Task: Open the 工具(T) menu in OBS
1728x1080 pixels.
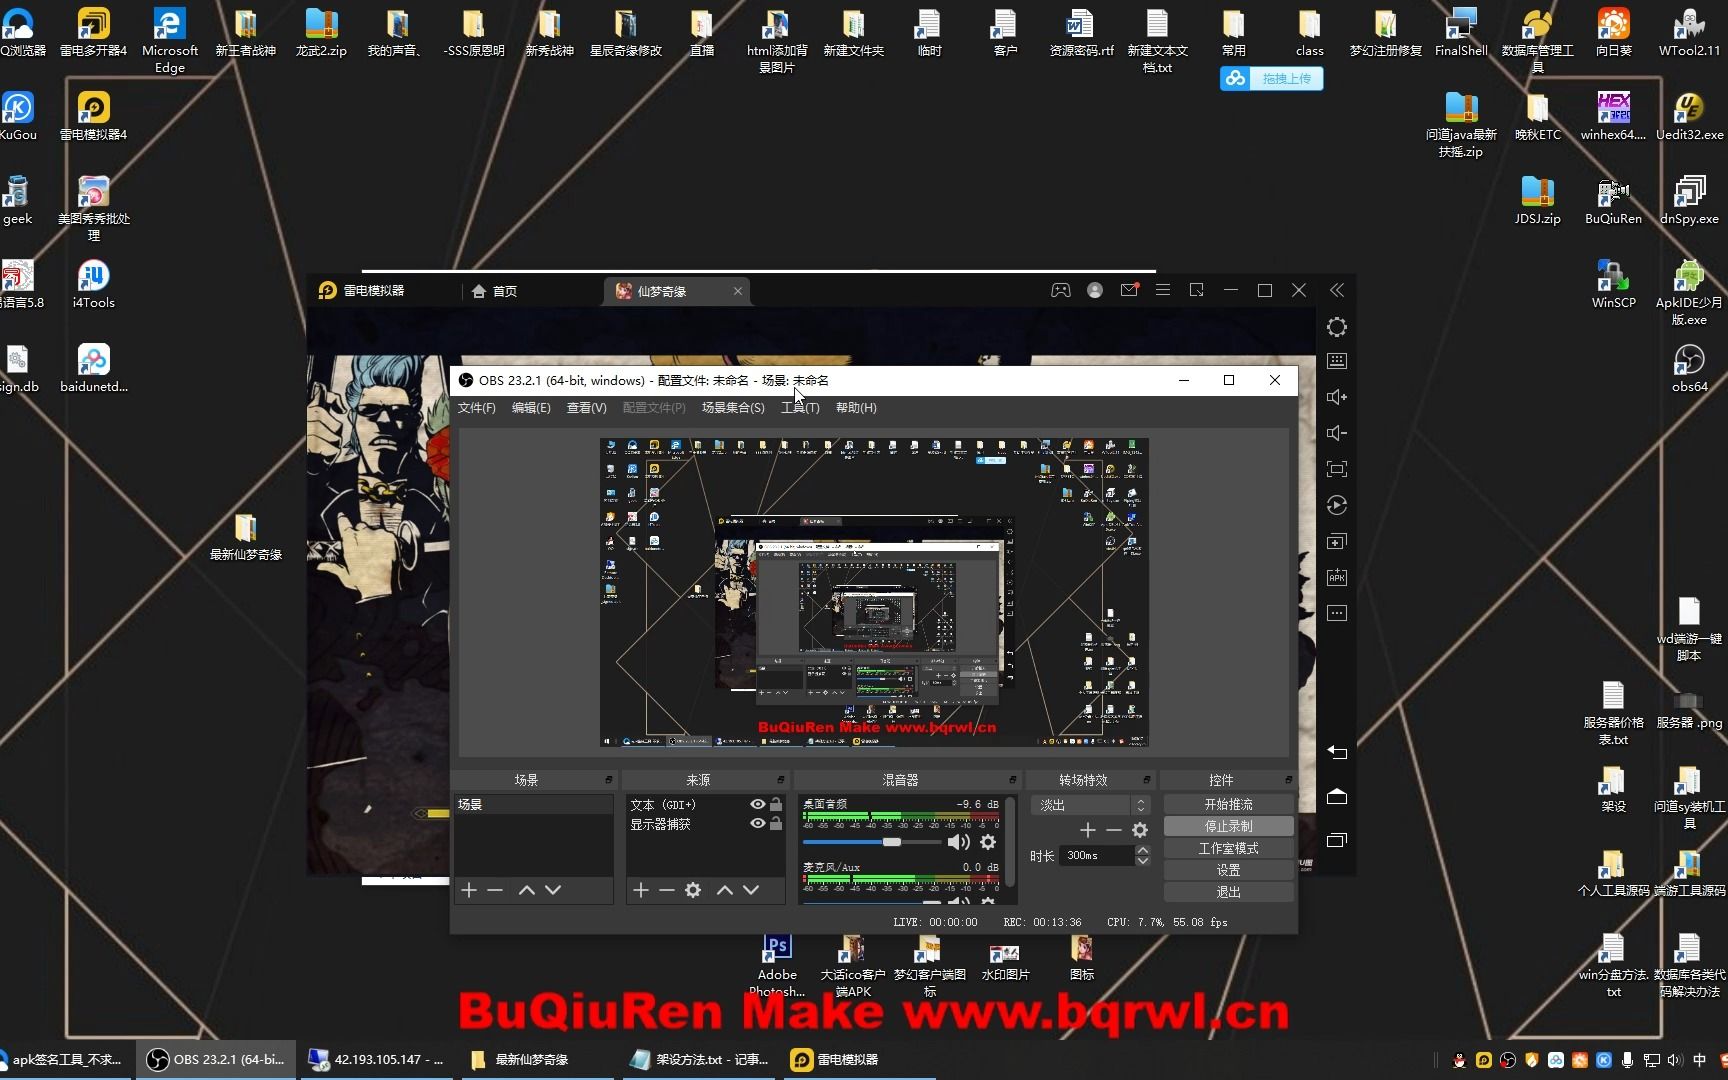Action: tap(800, 408)
